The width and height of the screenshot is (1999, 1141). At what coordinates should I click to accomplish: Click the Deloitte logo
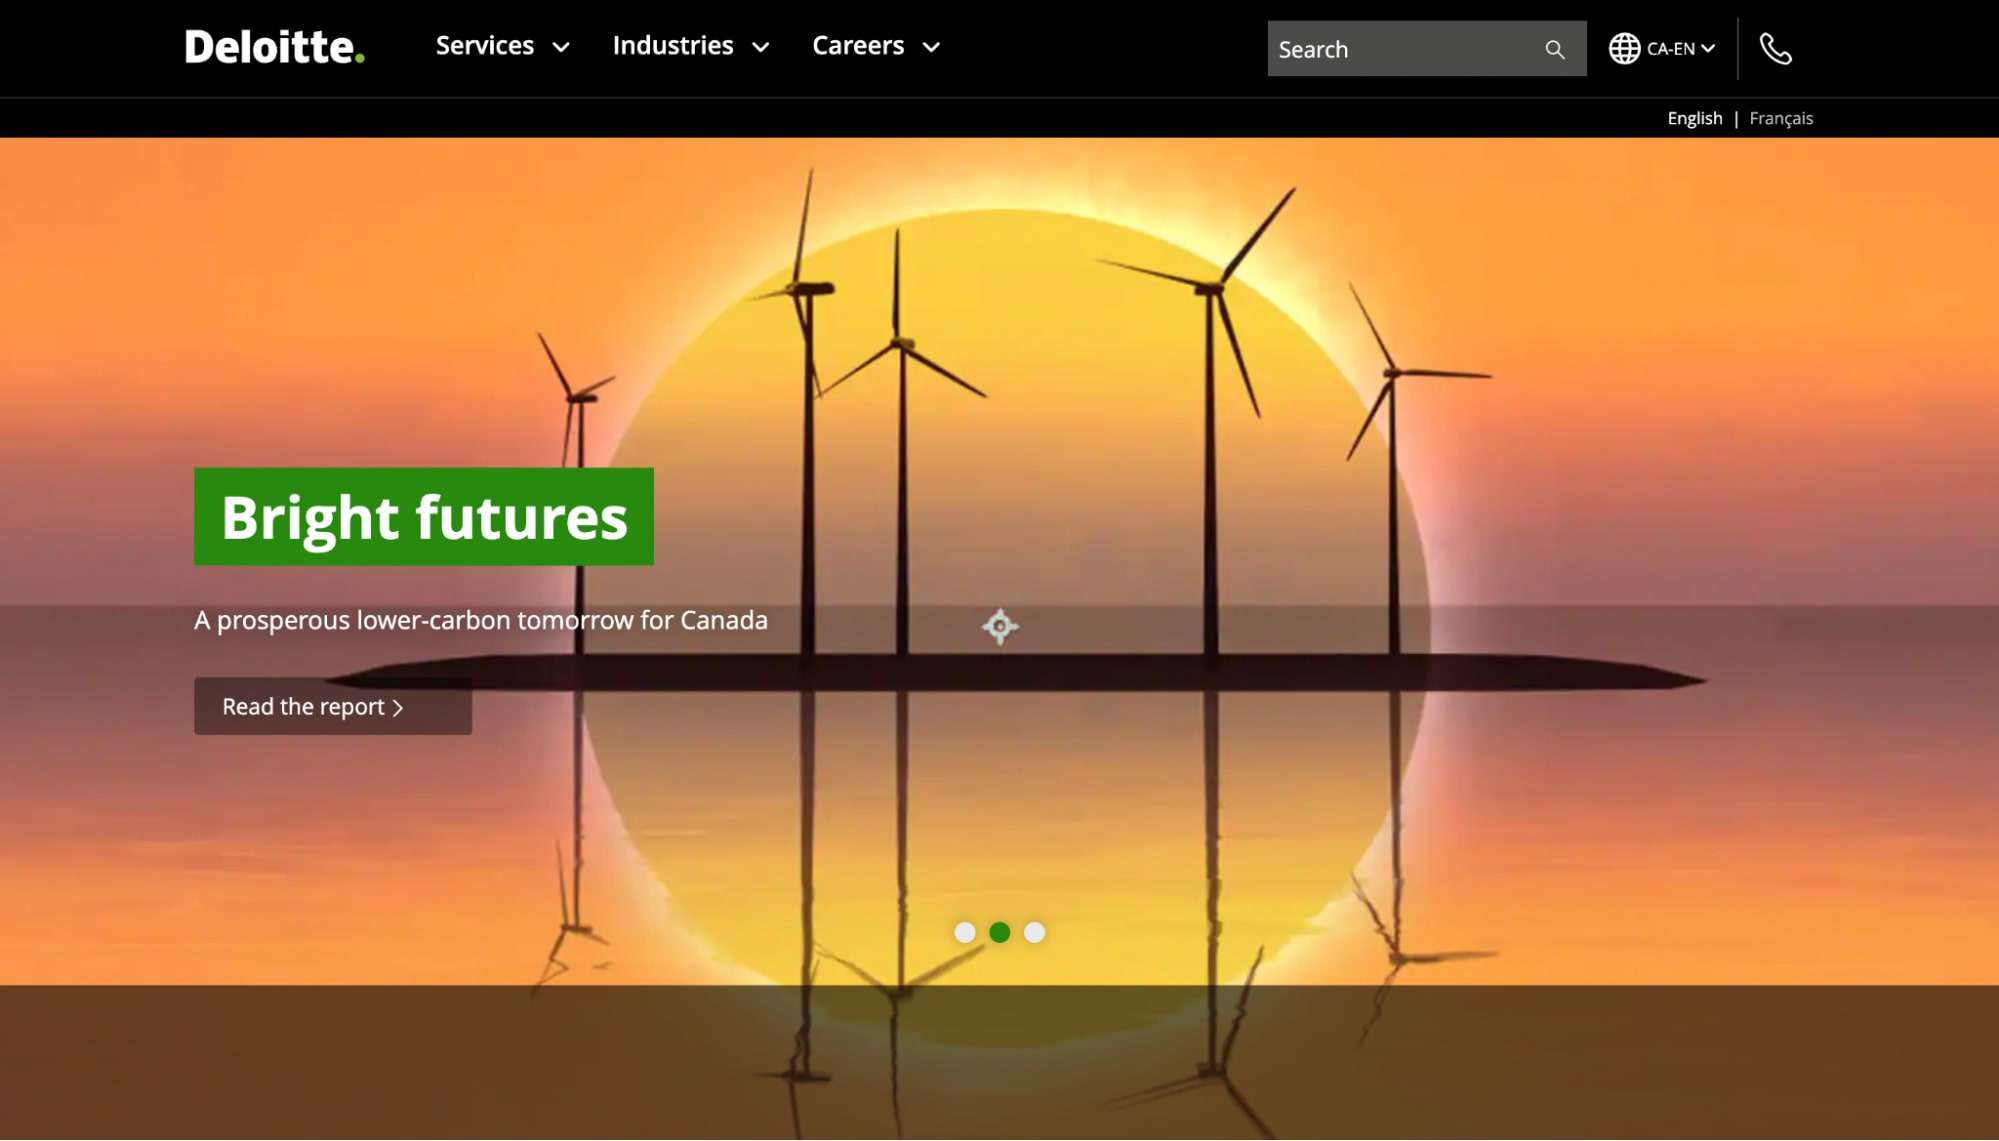click(274, 47)
